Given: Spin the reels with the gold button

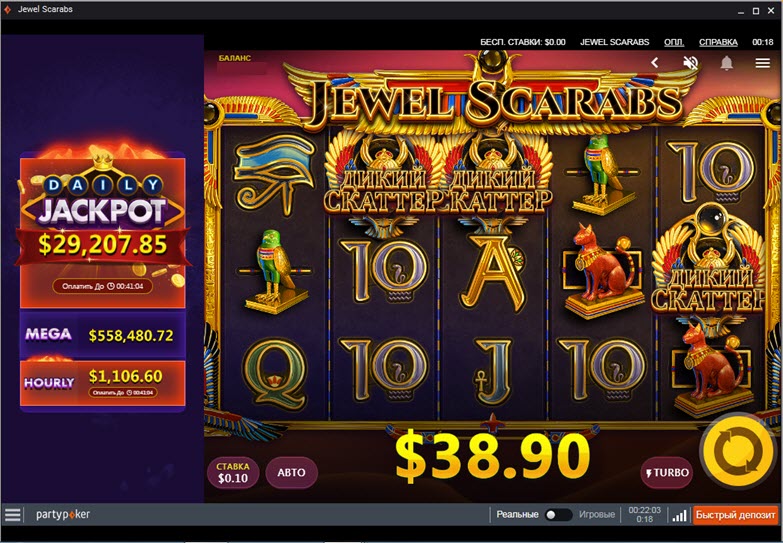Looking at the screenshot, I should pyautogui.click(x=738, y=452).
